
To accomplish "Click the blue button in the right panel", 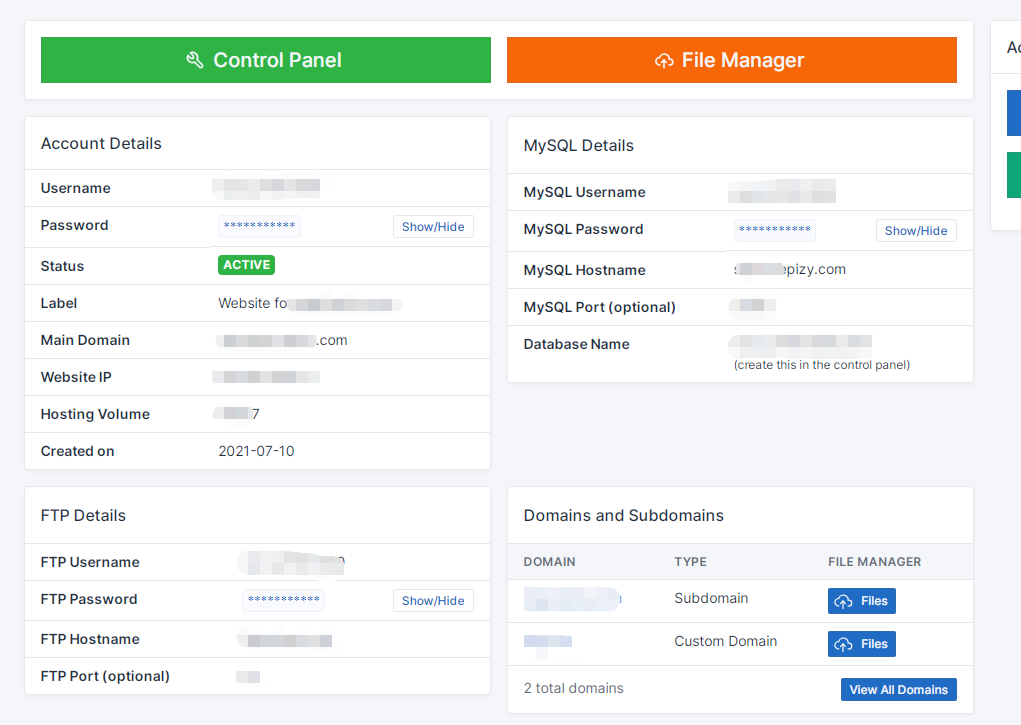I will coord(1013,112).
